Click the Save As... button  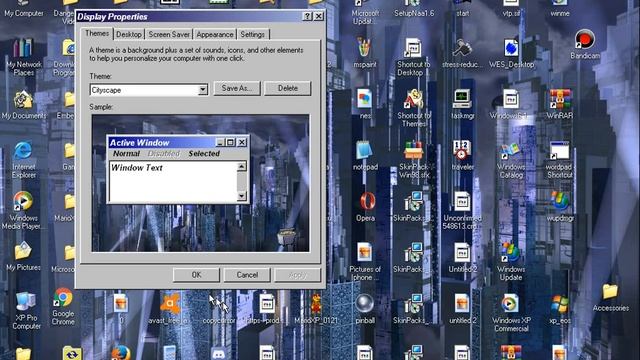coord(237,88)
